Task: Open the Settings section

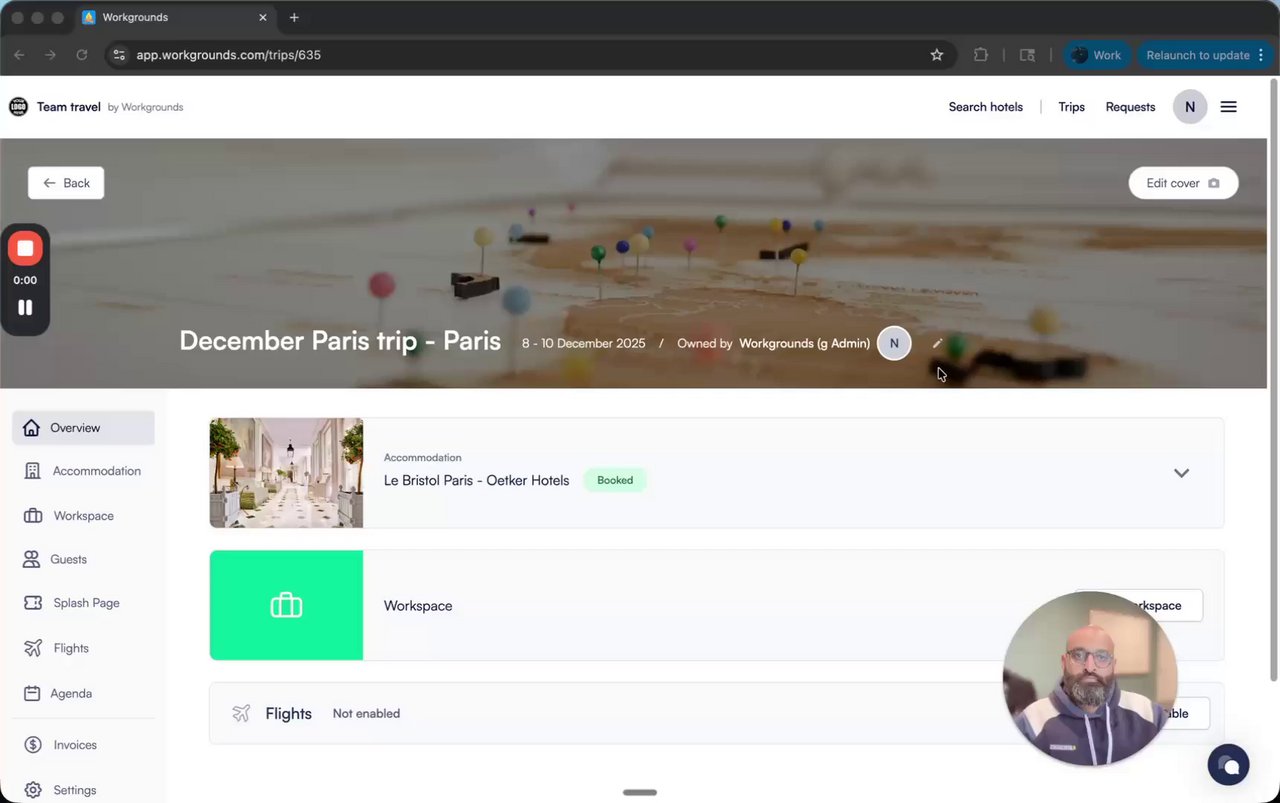Action: 83,790
